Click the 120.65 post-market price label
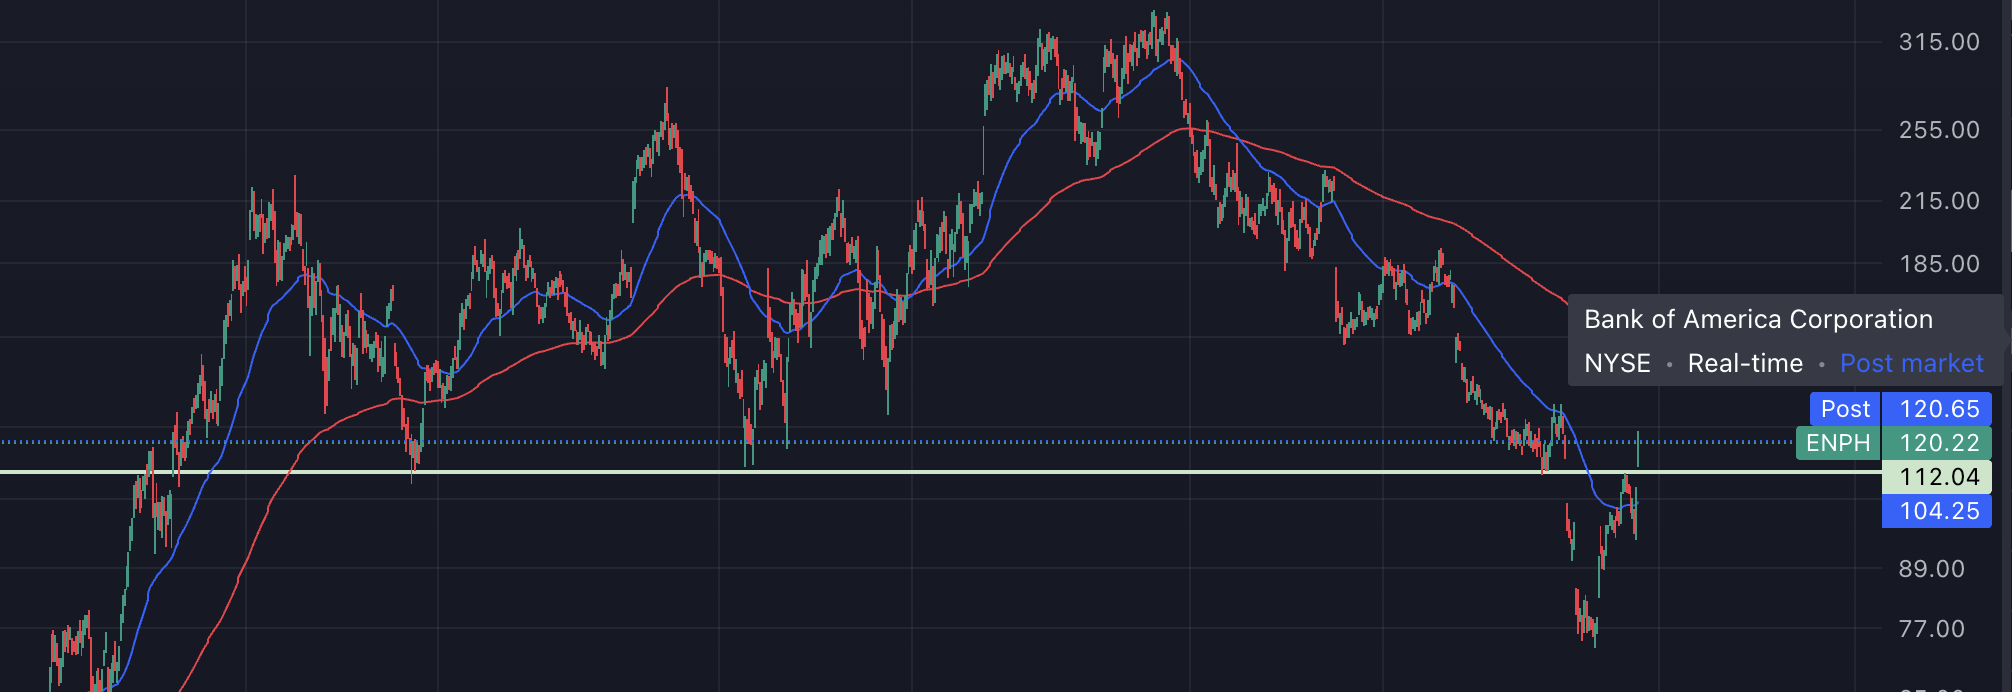 click(1939, 409)
